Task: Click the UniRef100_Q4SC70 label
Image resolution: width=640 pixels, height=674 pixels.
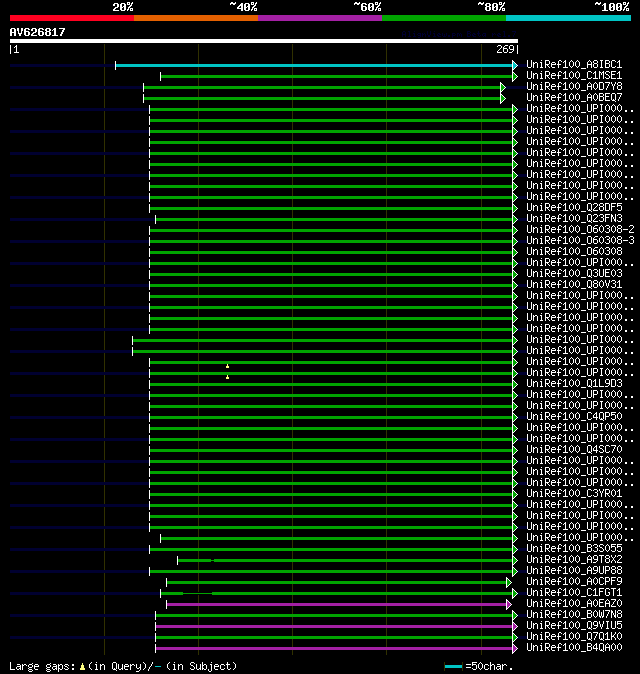Action: (x=574, y=450)
